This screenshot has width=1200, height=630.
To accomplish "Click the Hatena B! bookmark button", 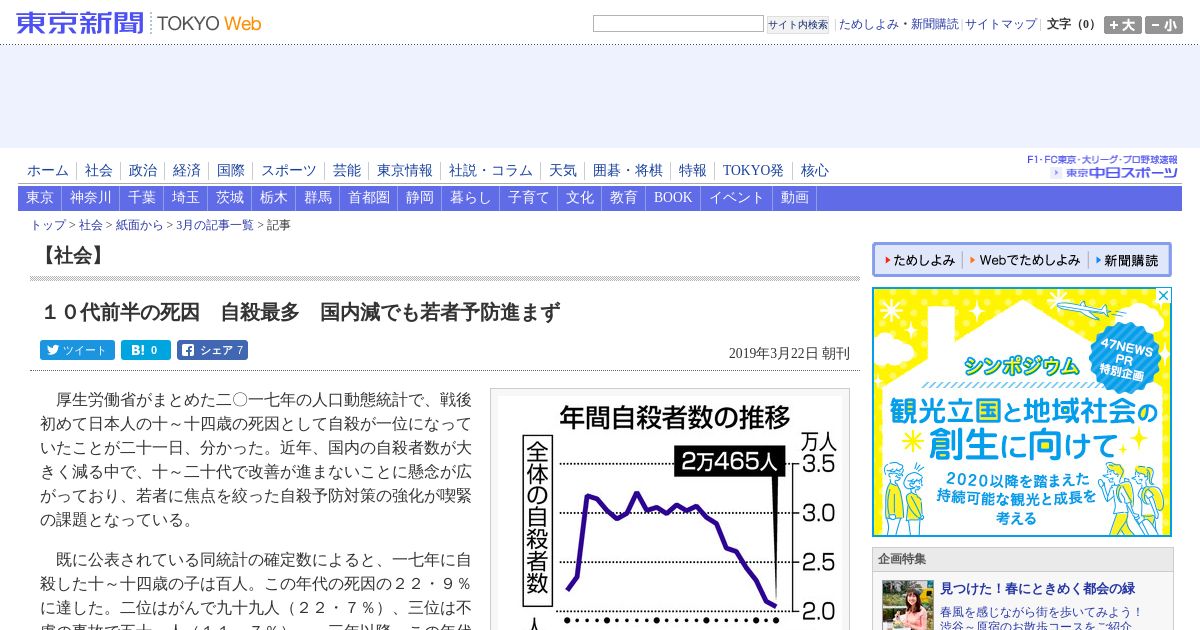I will 146,350.
